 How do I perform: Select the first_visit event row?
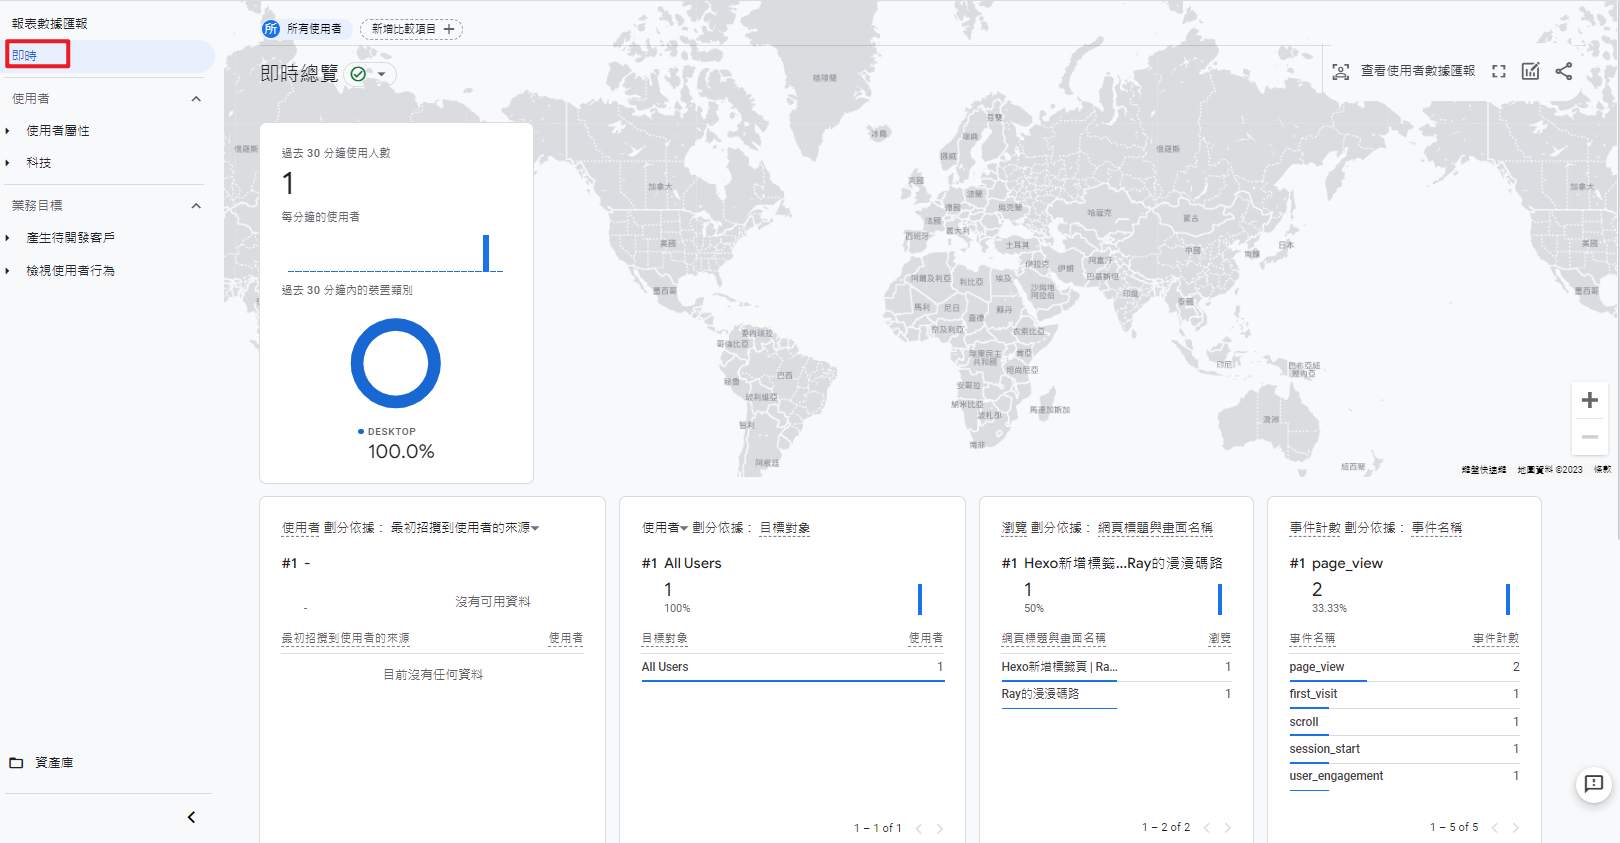[1404, 694]
